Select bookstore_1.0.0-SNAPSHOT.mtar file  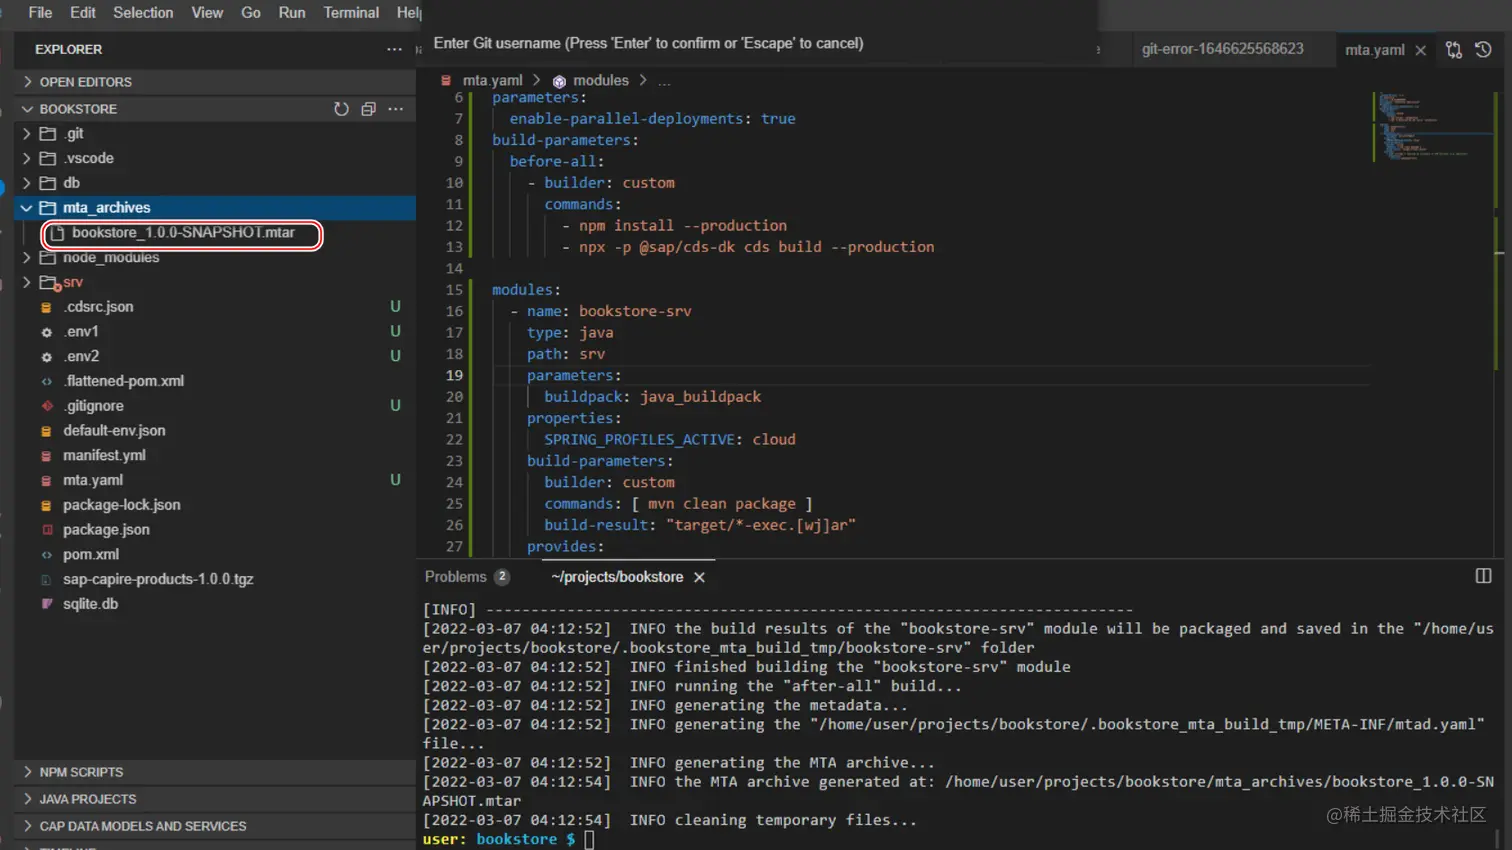point(183,233)
